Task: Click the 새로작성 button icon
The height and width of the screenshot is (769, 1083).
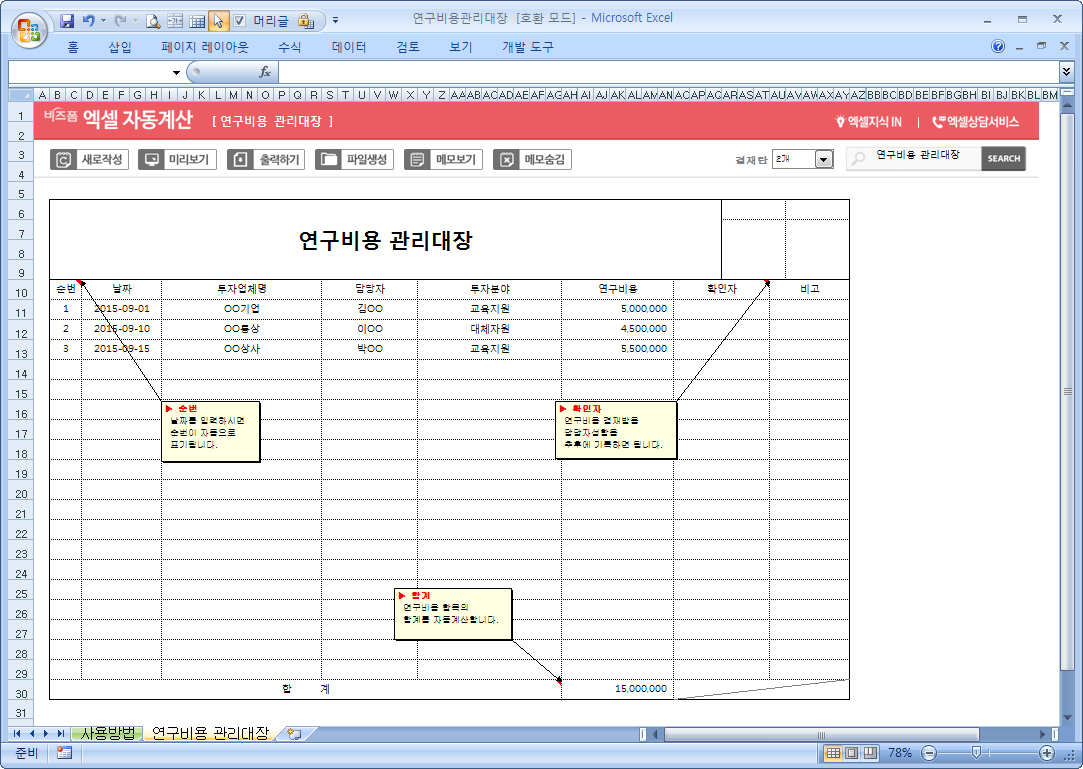Action: click(x=64, y=160)
